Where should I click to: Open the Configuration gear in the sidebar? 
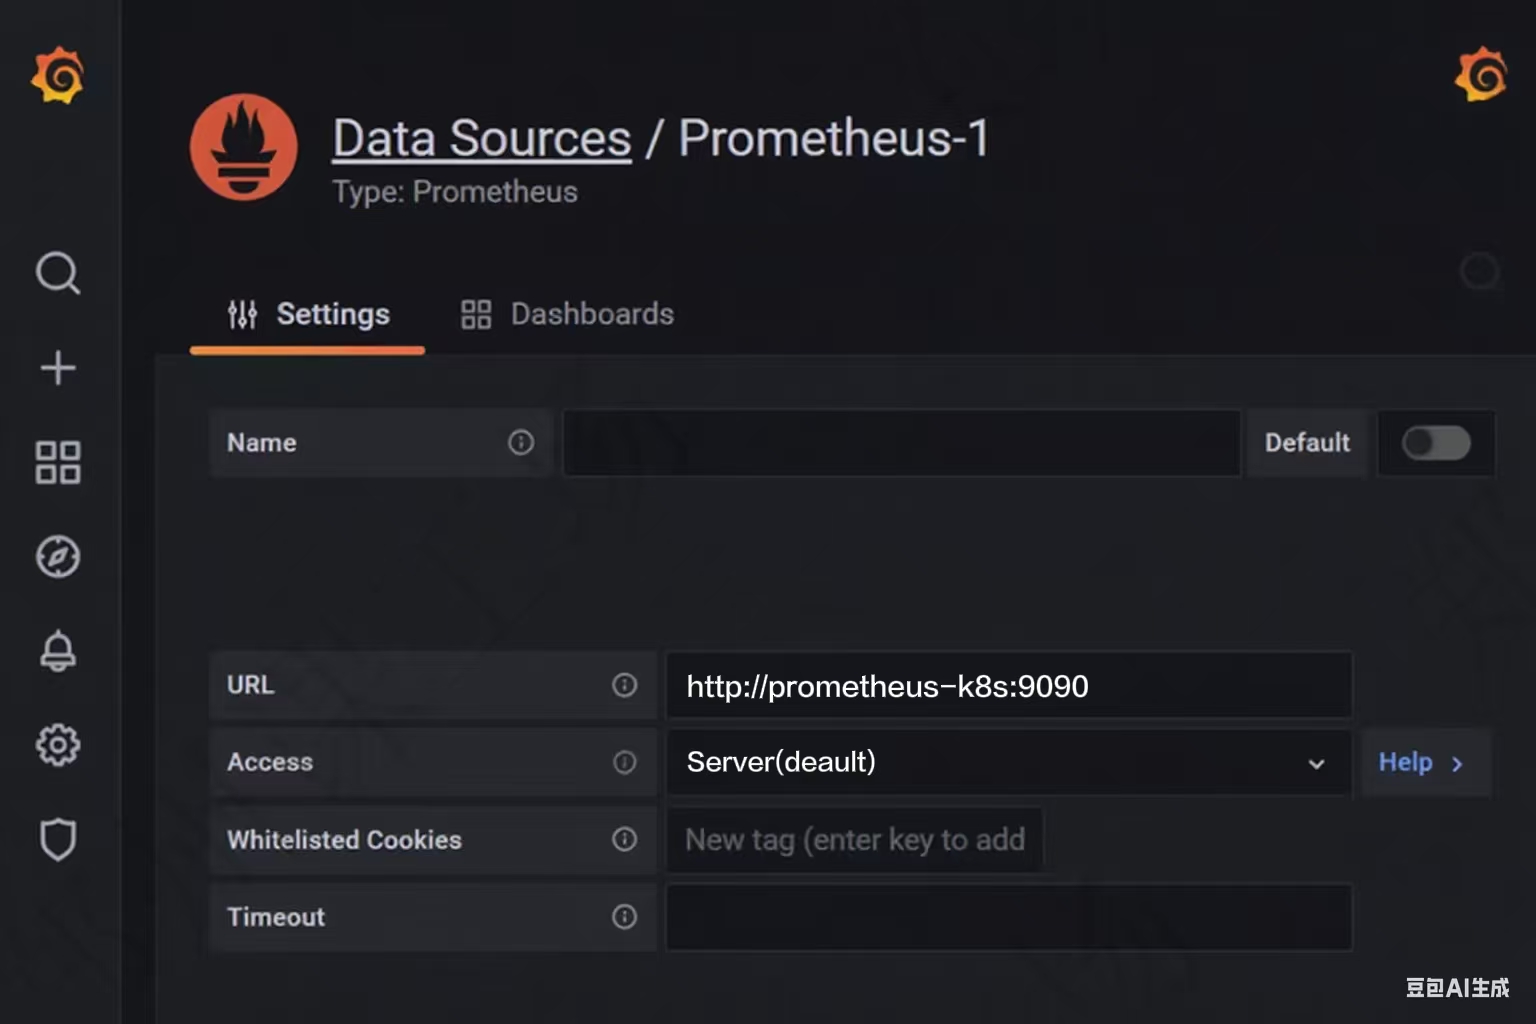tap(58, 745)
